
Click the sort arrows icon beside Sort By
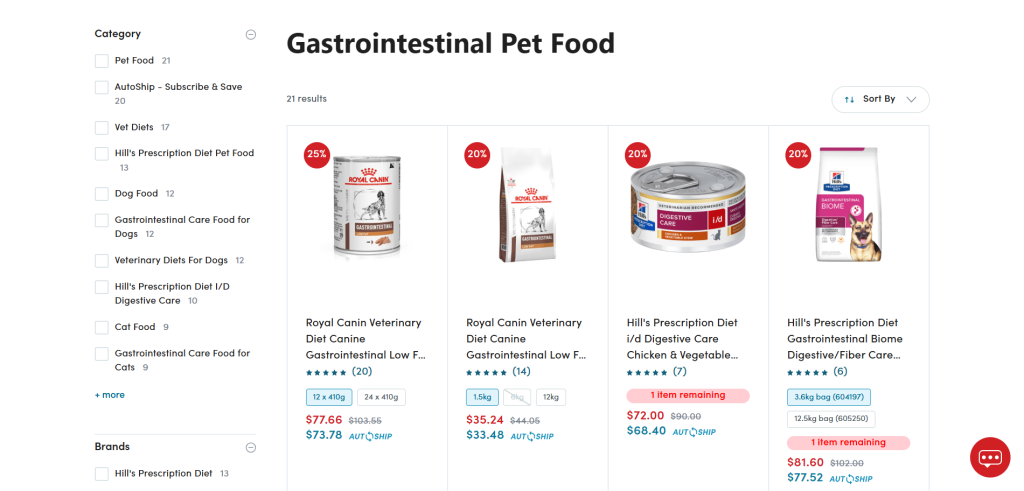(849, 99)
